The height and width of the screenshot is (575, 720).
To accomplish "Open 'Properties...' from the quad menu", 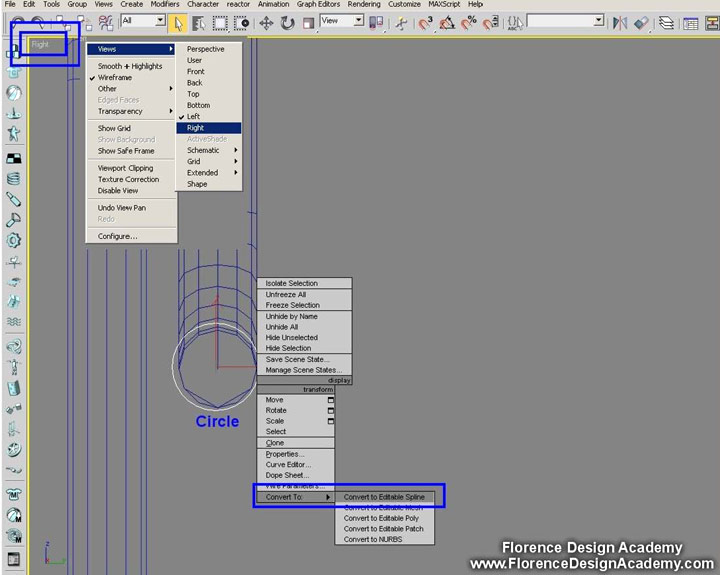I will tap(285, 454).
